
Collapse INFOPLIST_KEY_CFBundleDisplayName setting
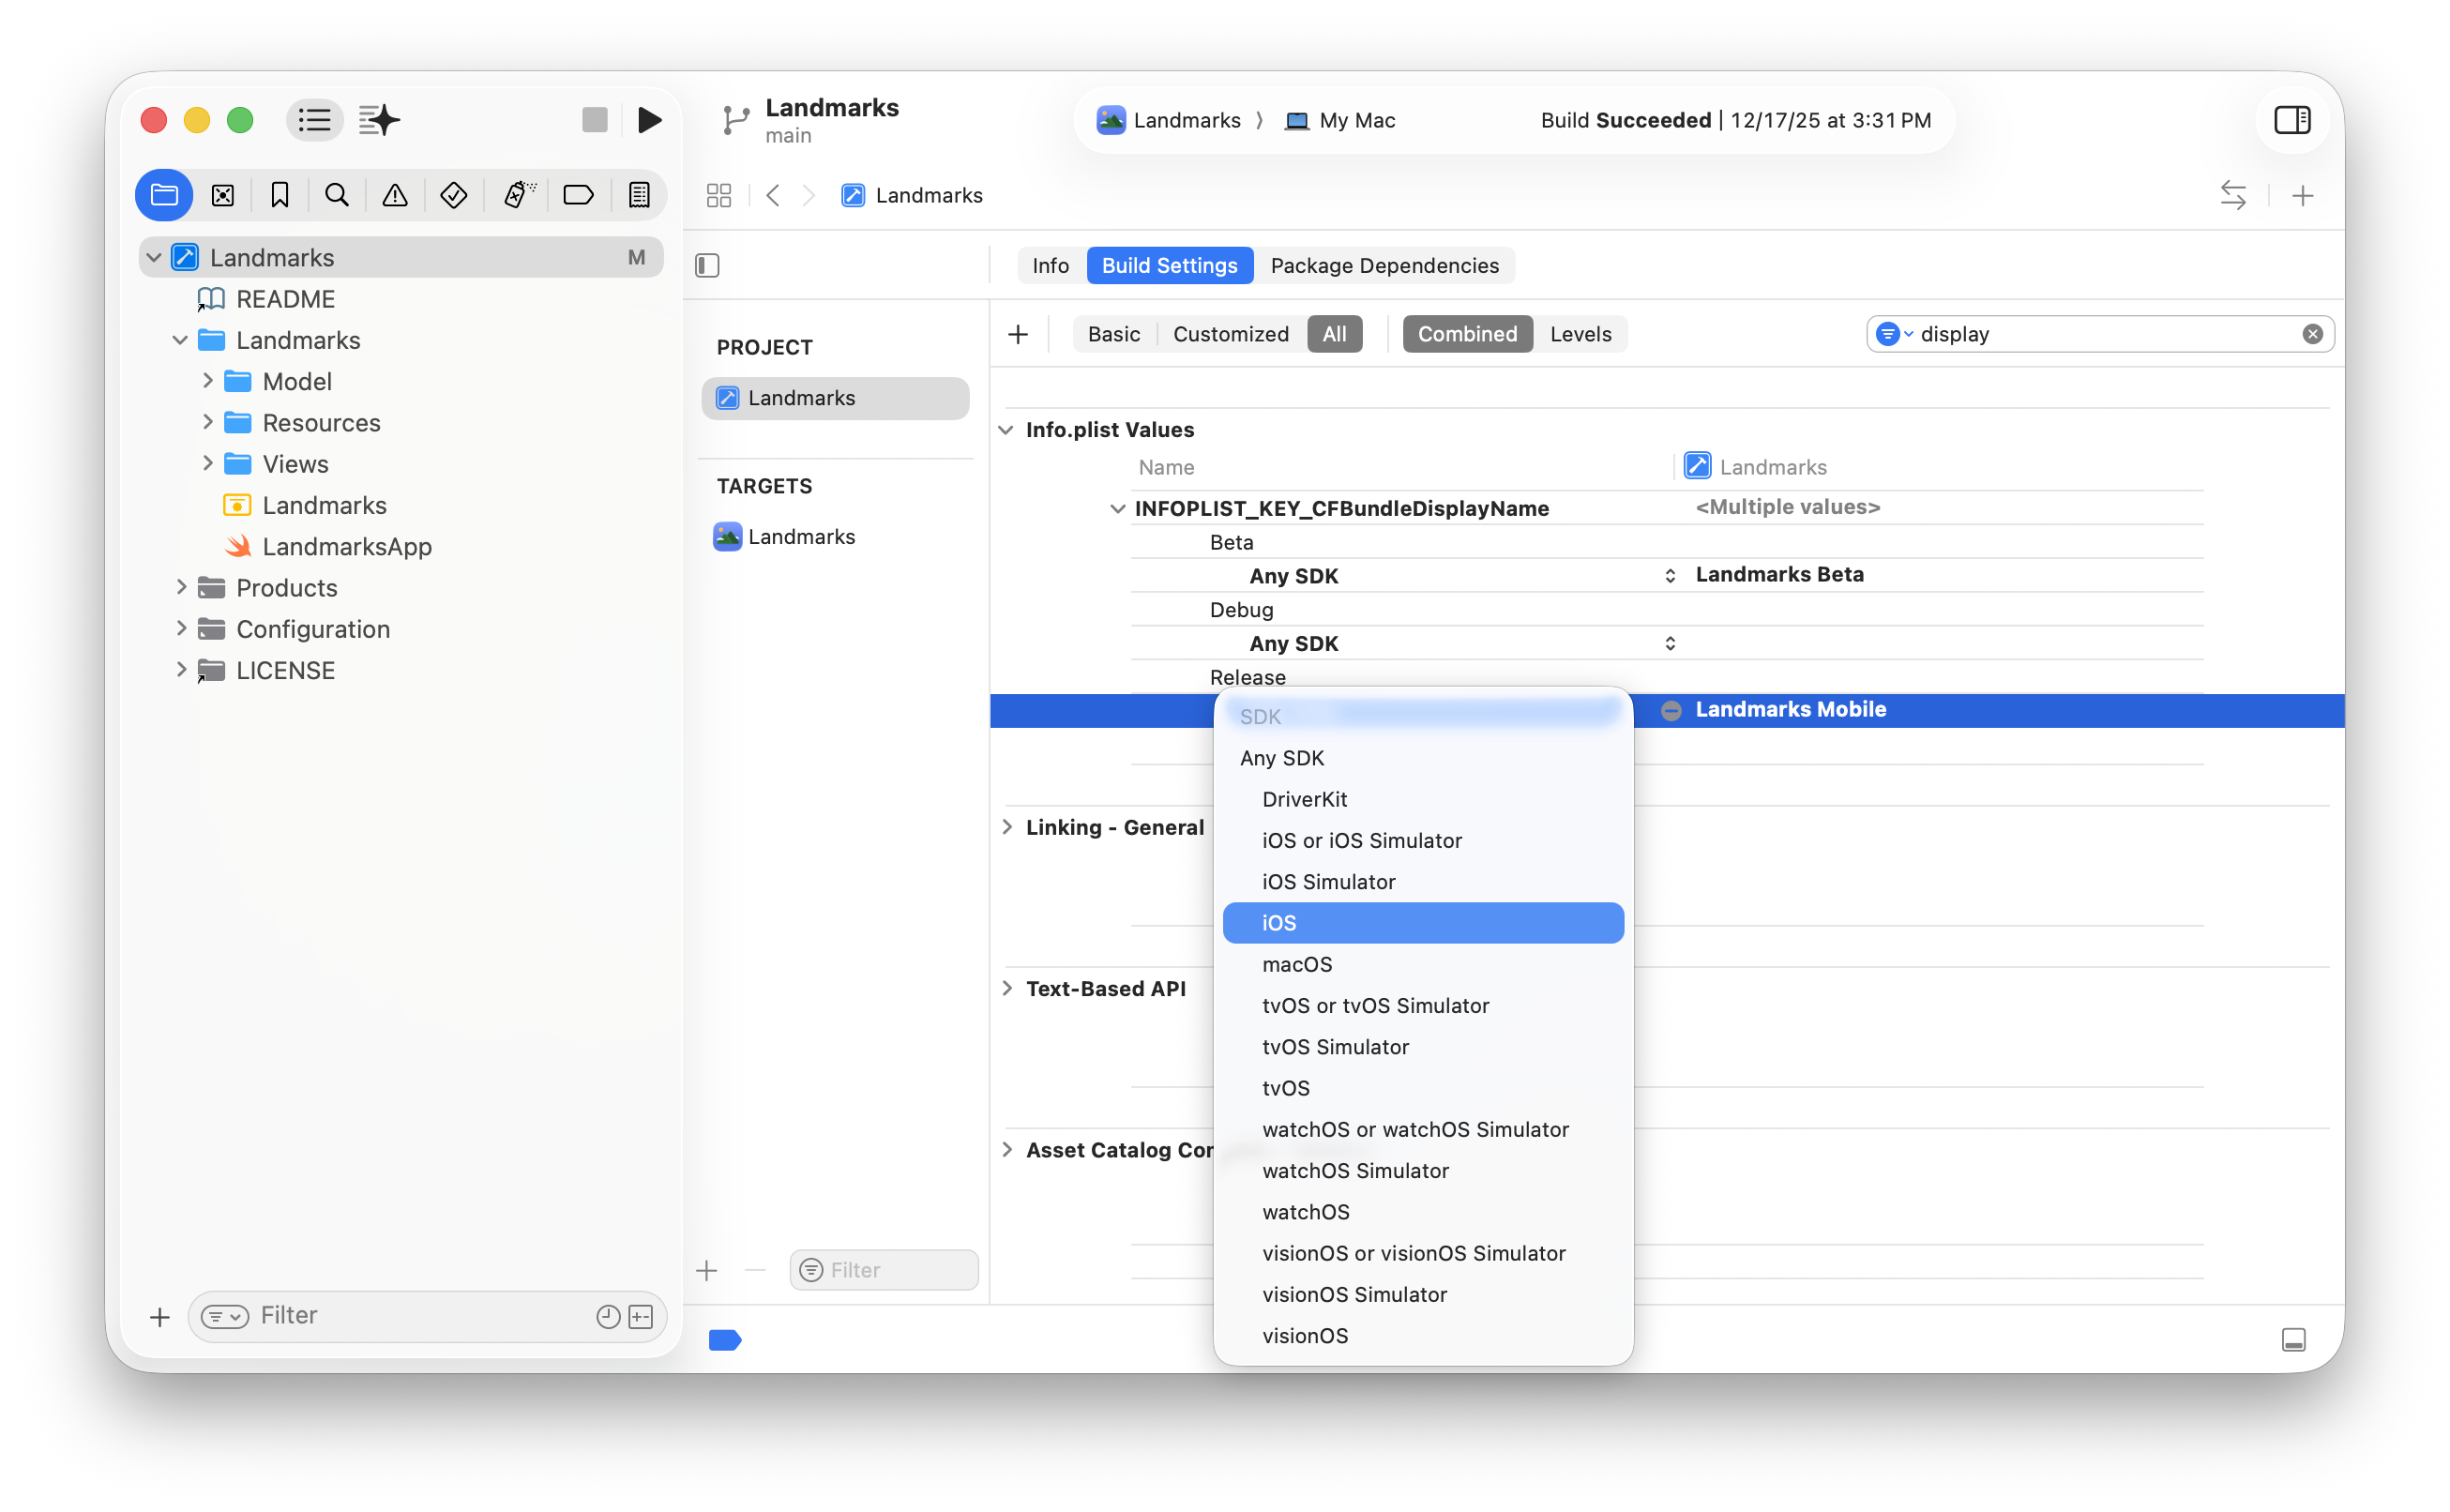[x=1117, y=508]
